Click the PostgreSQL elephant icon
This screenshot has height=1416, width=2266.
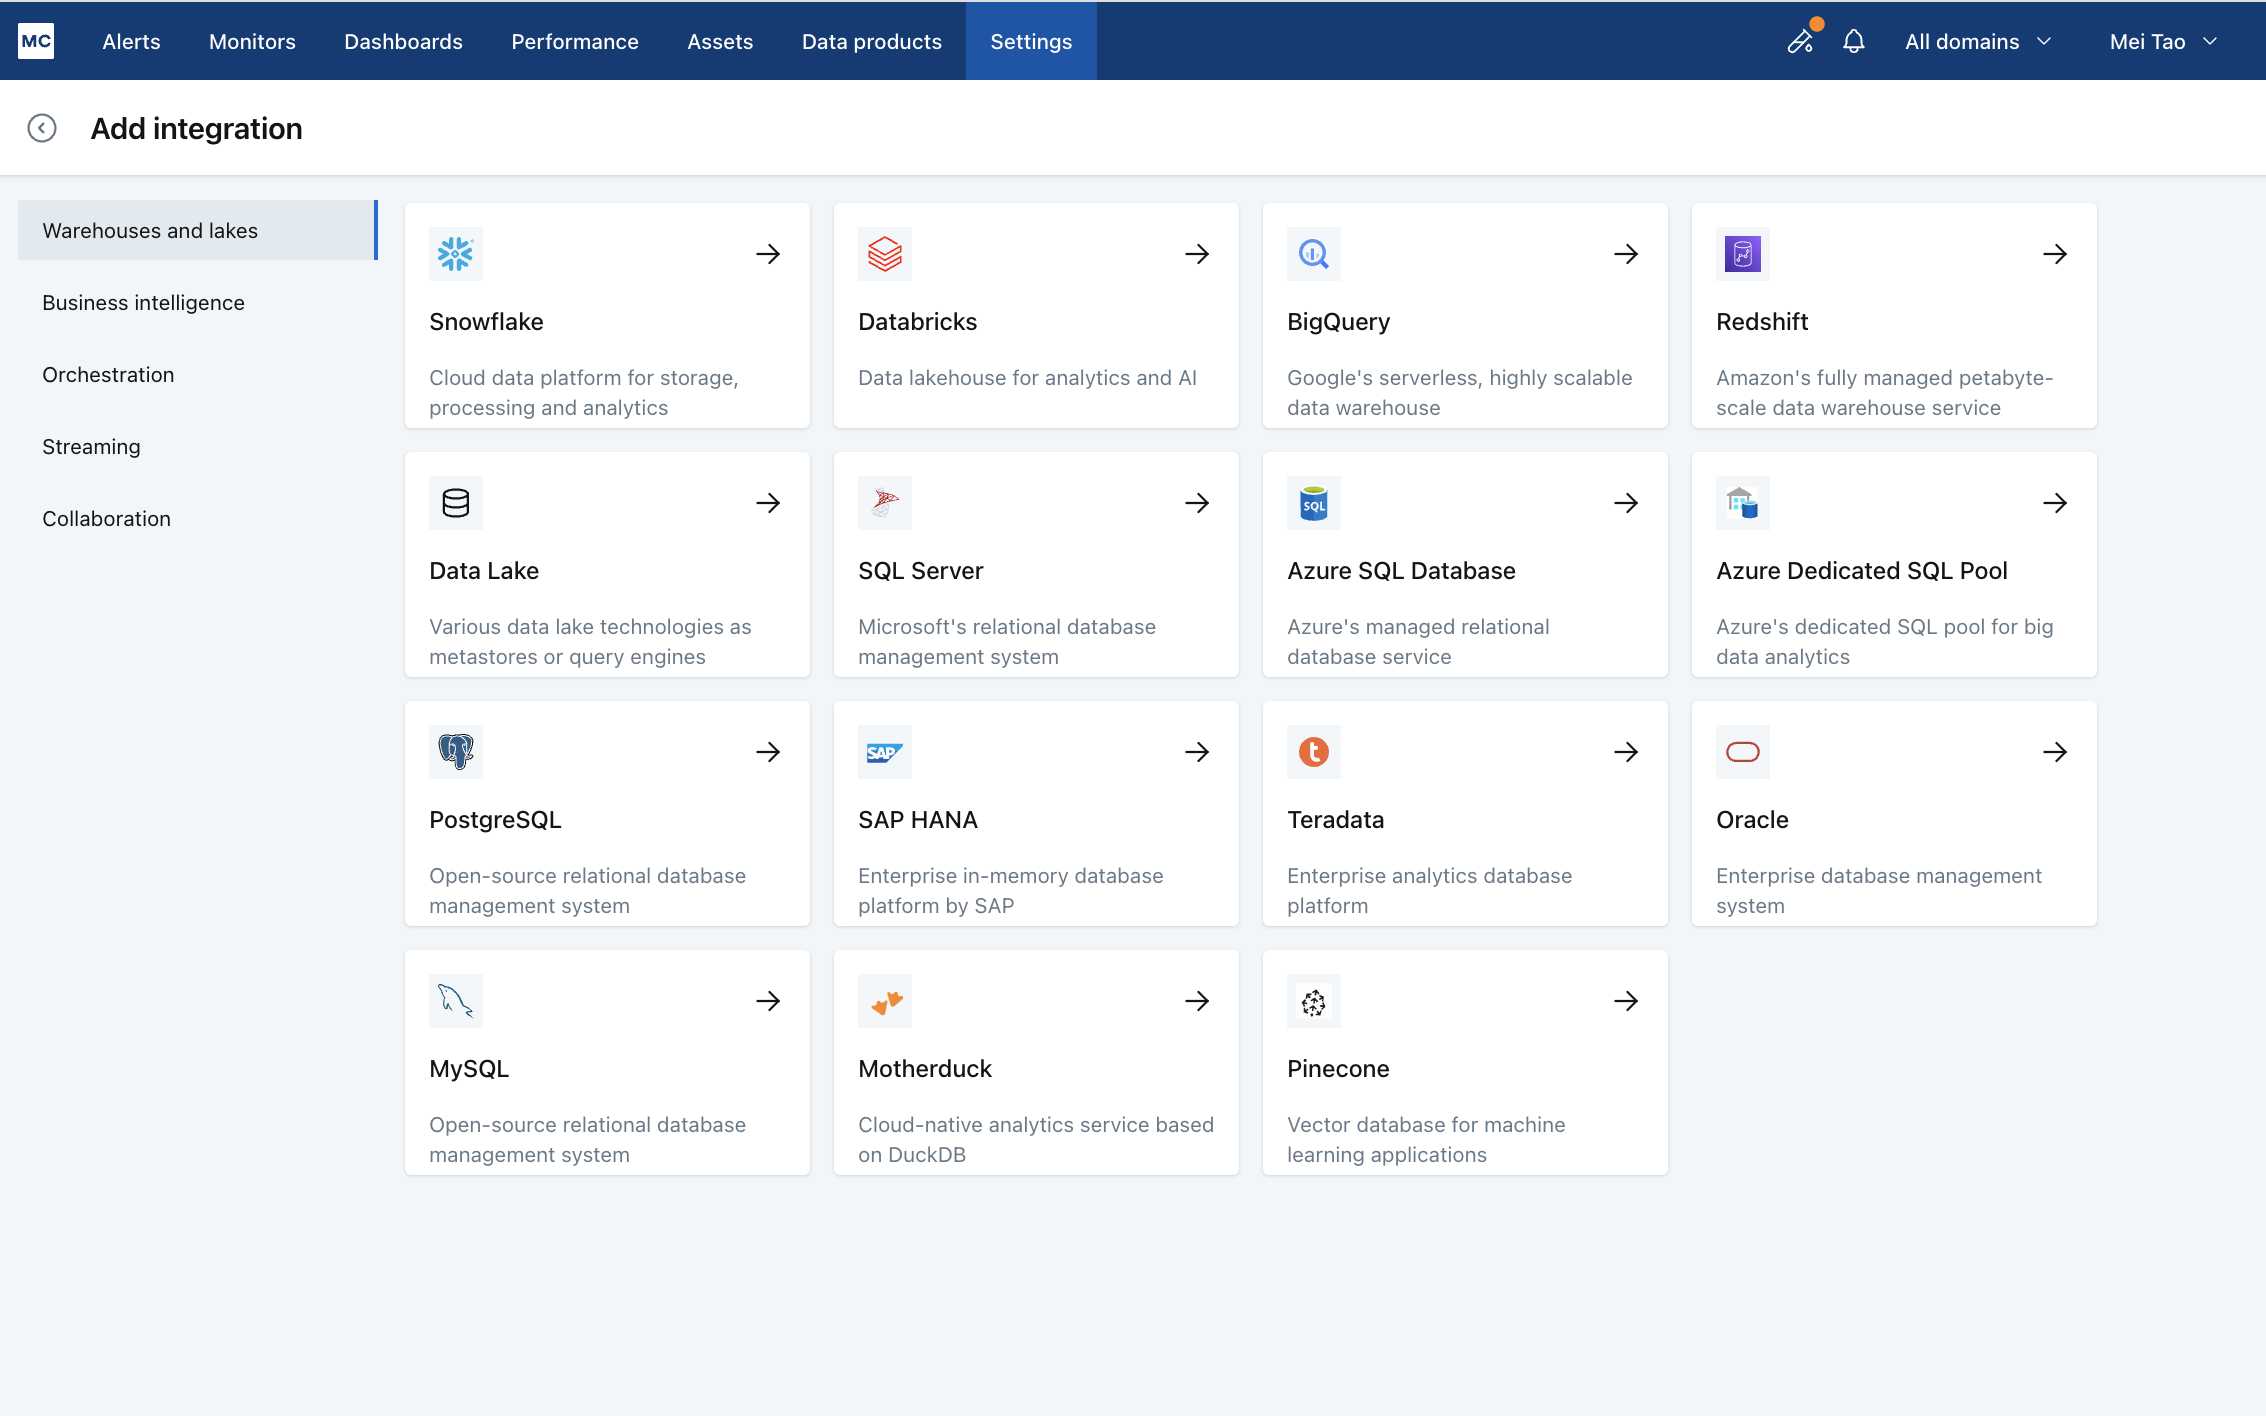[456, 752]
